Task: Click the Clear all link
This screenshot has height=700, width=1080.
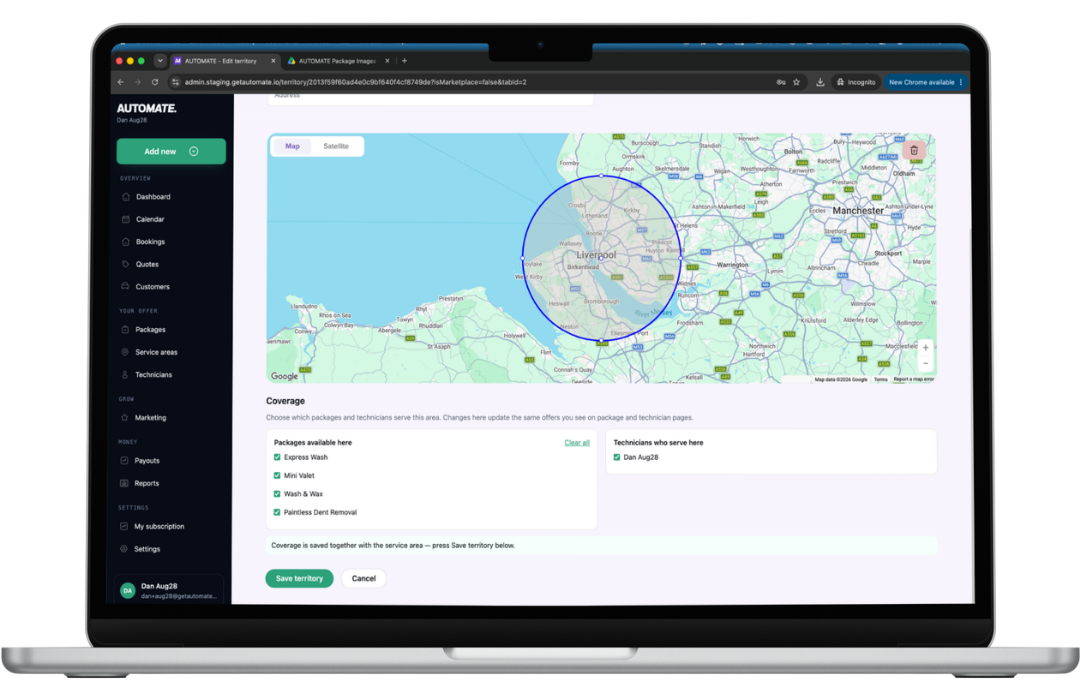Action: coord(577,442)
